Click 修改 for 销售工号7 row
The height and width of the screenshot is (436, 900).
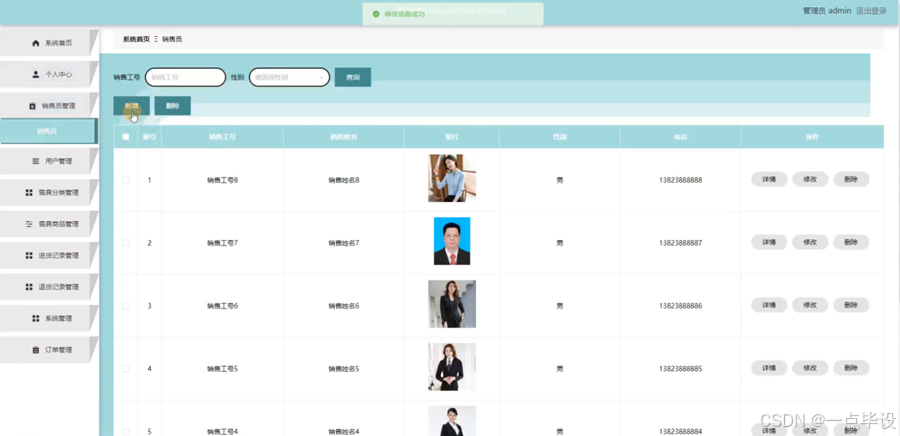(x=810, y=242)
